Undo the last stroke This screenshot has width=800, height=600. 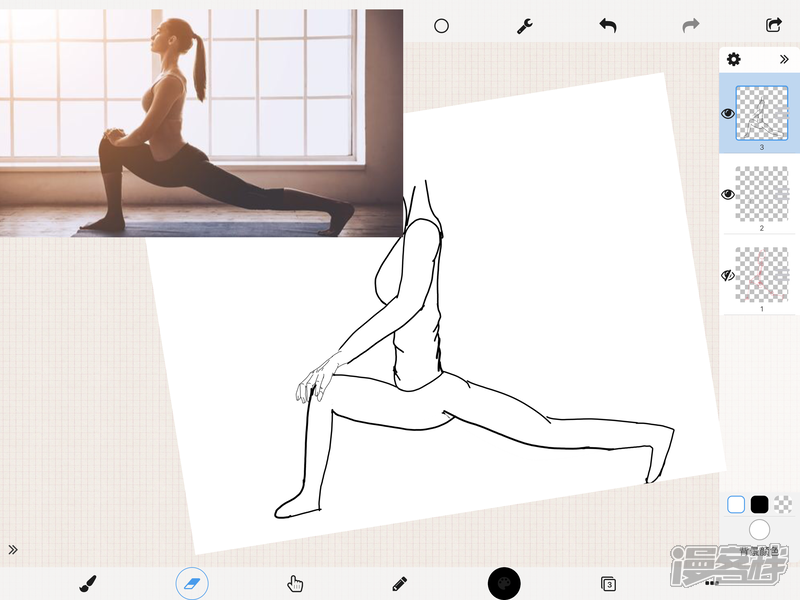pyautogui.click(x=608, y=26)
